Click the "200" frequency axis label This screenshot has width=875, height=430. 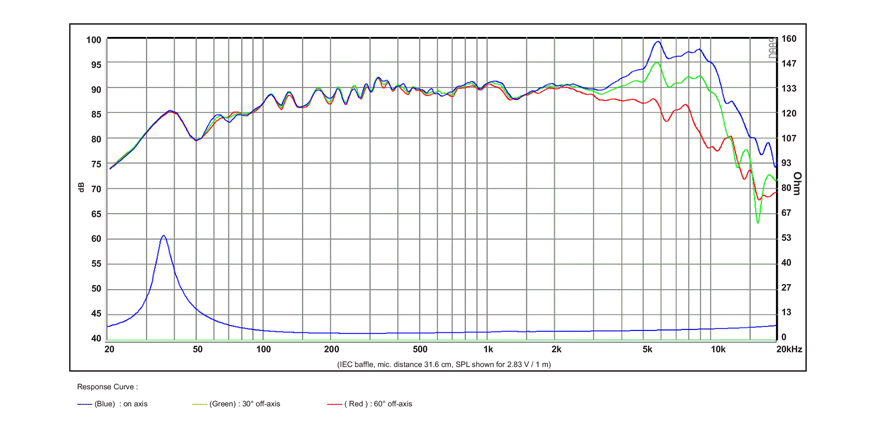tap(331, 350)
